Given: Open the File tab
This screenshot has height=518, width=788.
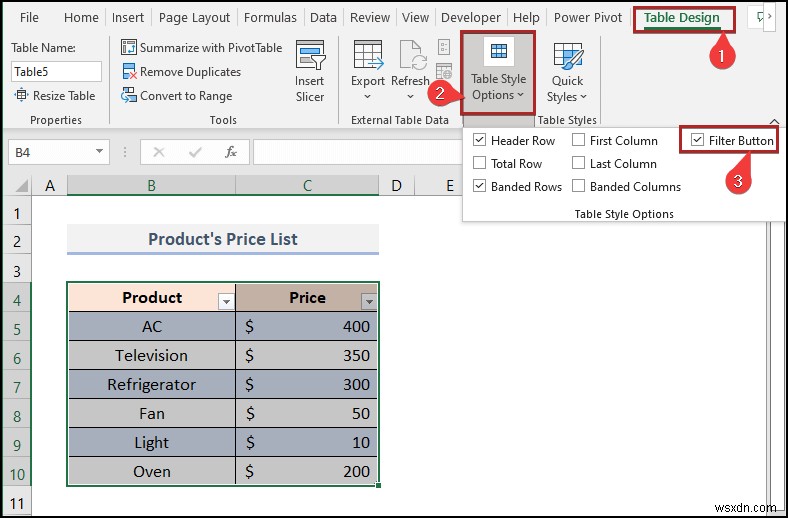Looking at the screenshot, I should coord(29,18).
